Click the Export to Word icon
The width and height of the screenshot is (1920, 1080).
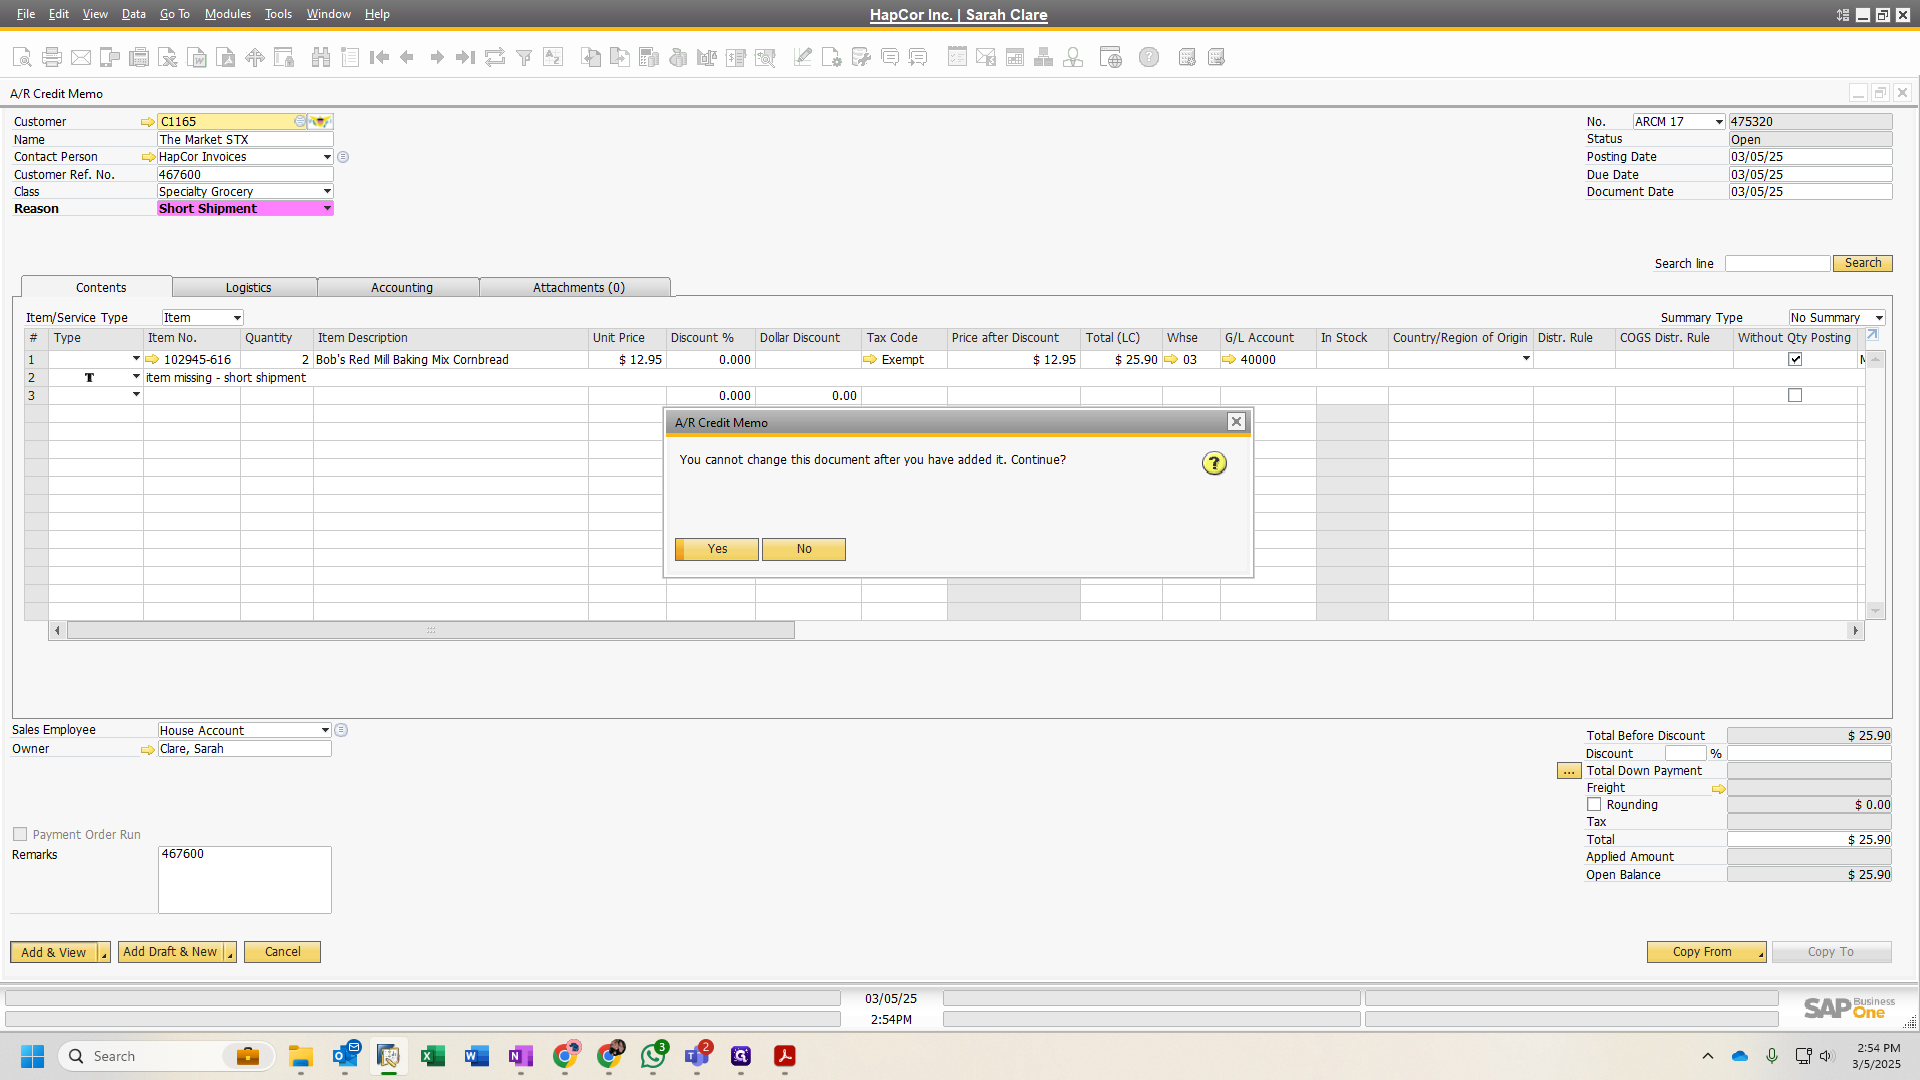click(x=198, y=58)
